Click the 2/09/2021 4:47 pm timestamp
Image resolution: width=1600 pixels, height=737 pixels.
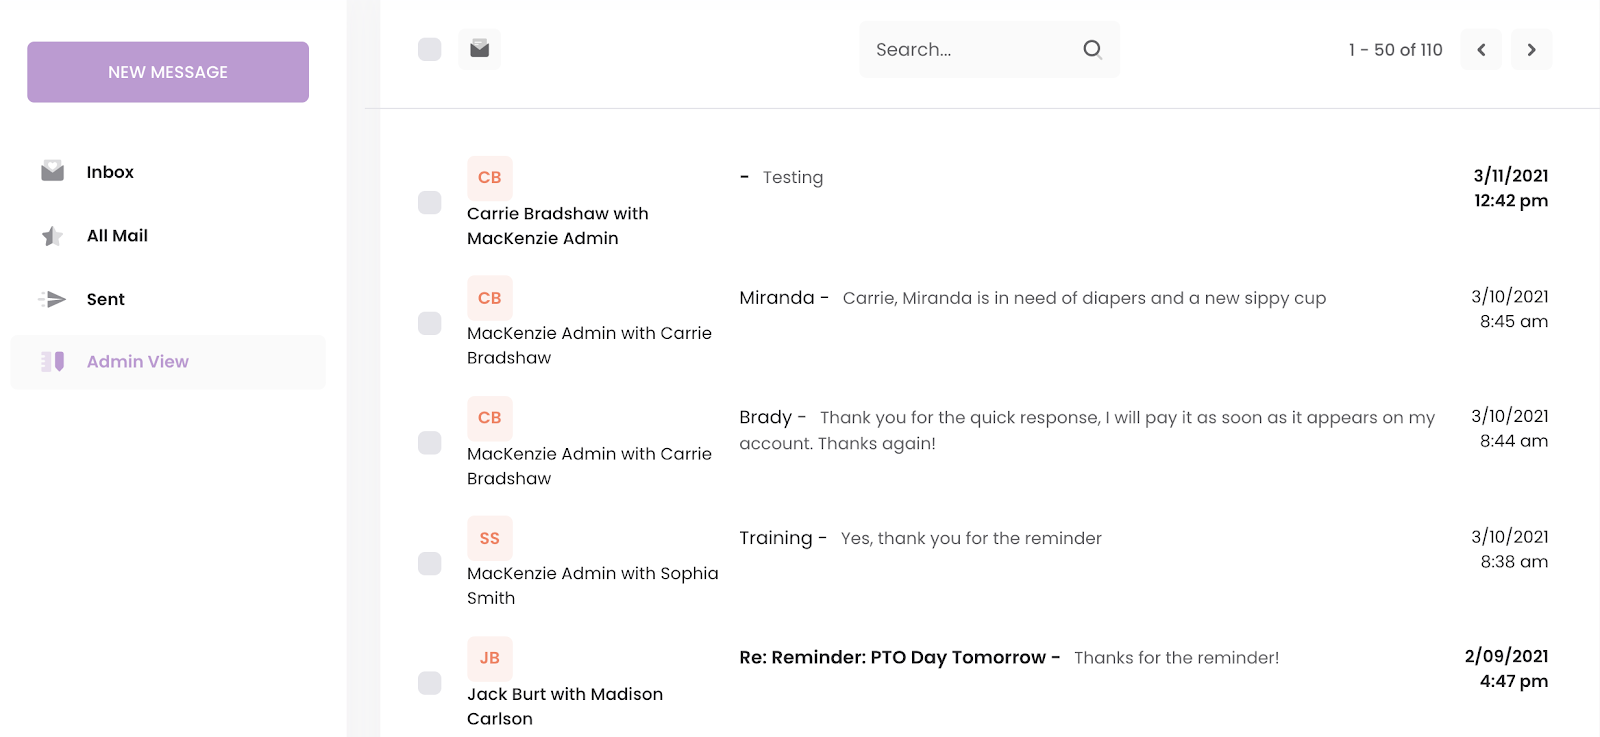[x=1506, y=669]
